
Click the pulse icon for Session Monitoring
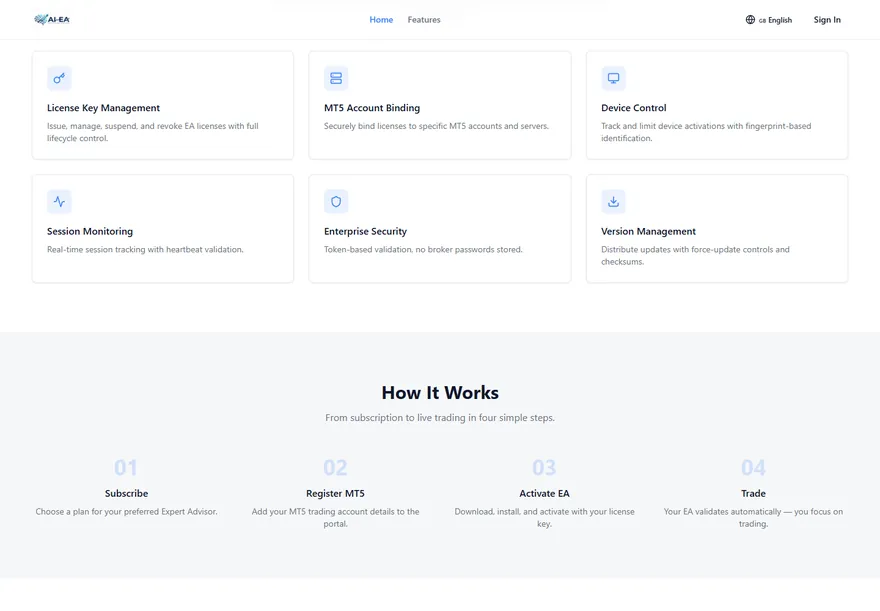pyautogui.click(x=59, y=201)
